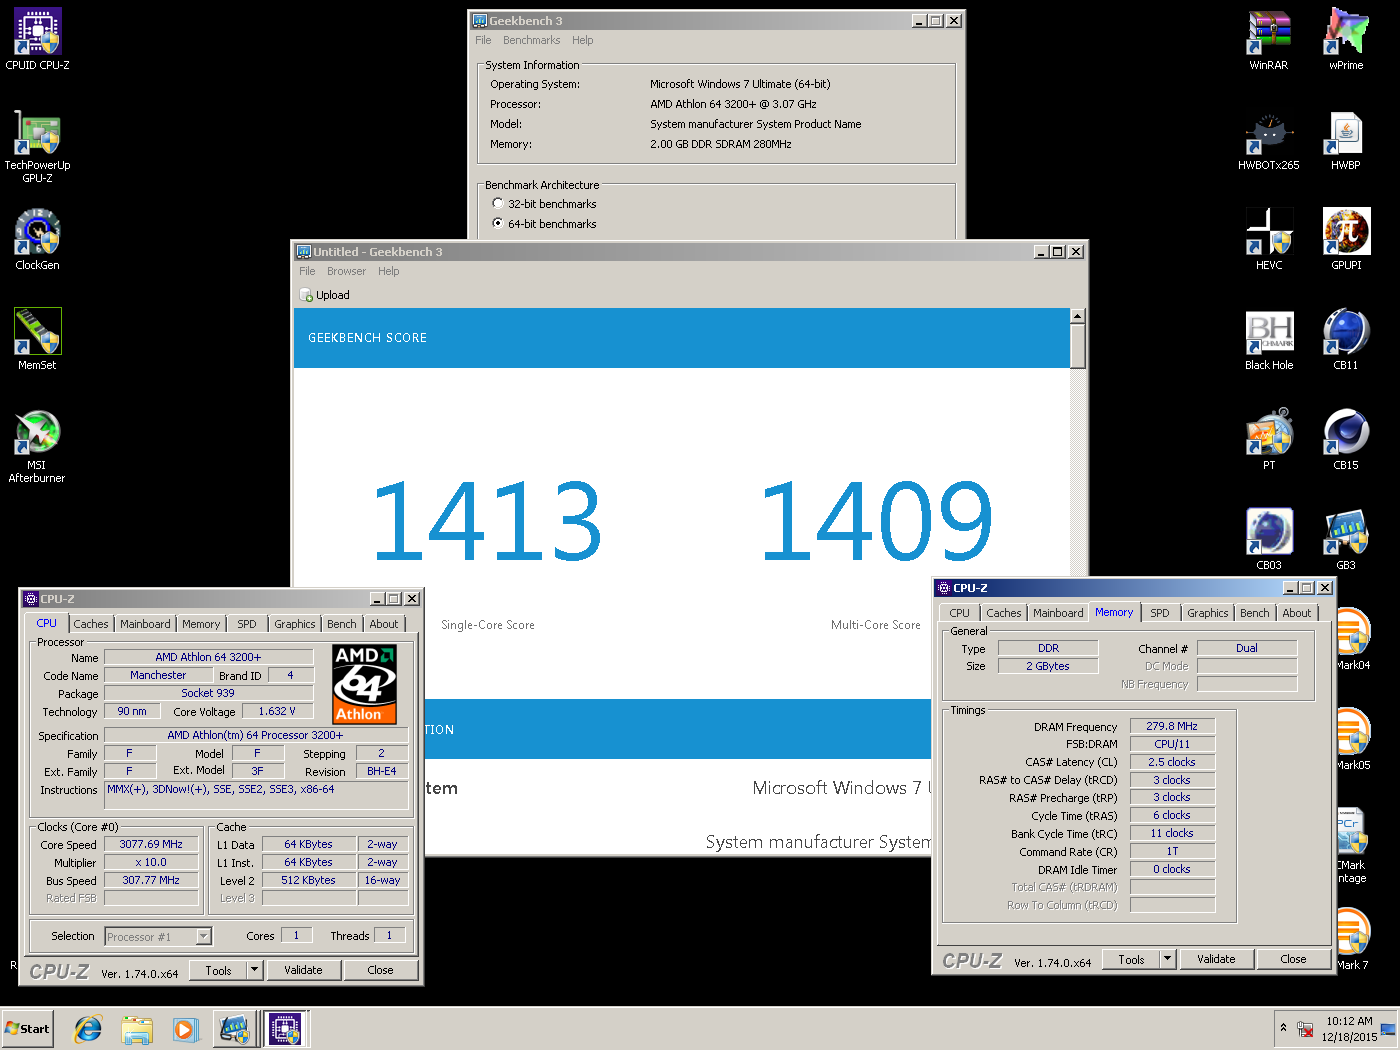This screenshot has height=1050, width=1400.
Task: Click the AMD Athlon 64 logo image
Action: [x=364, y=684]
